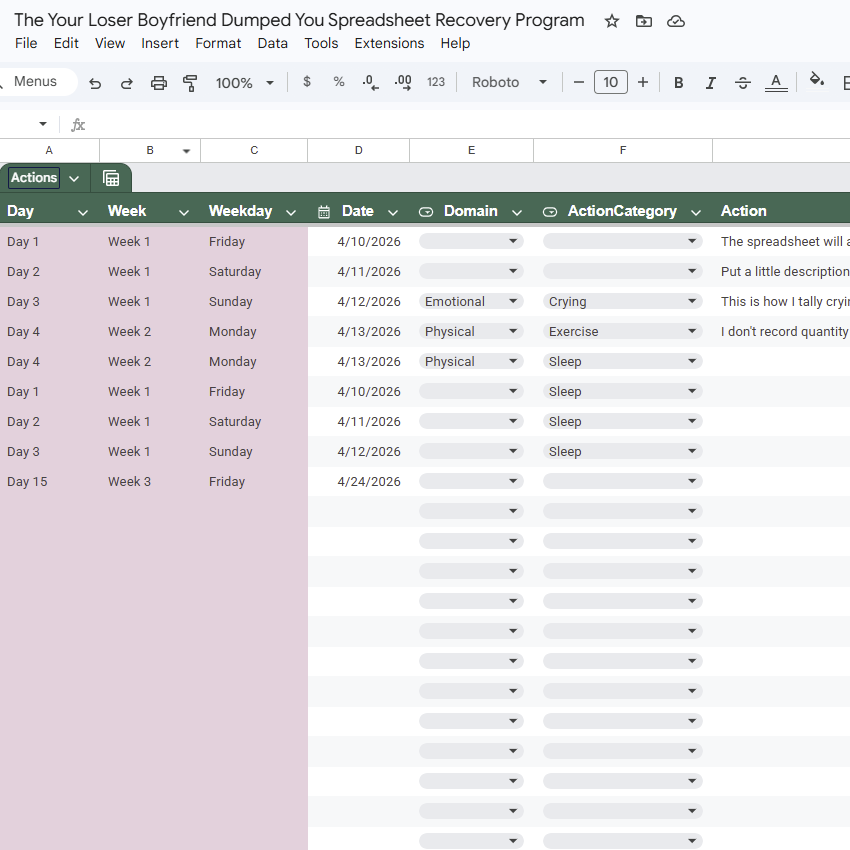Open the name box dropdown arrow
850x850 pixels.
point(43,124)
